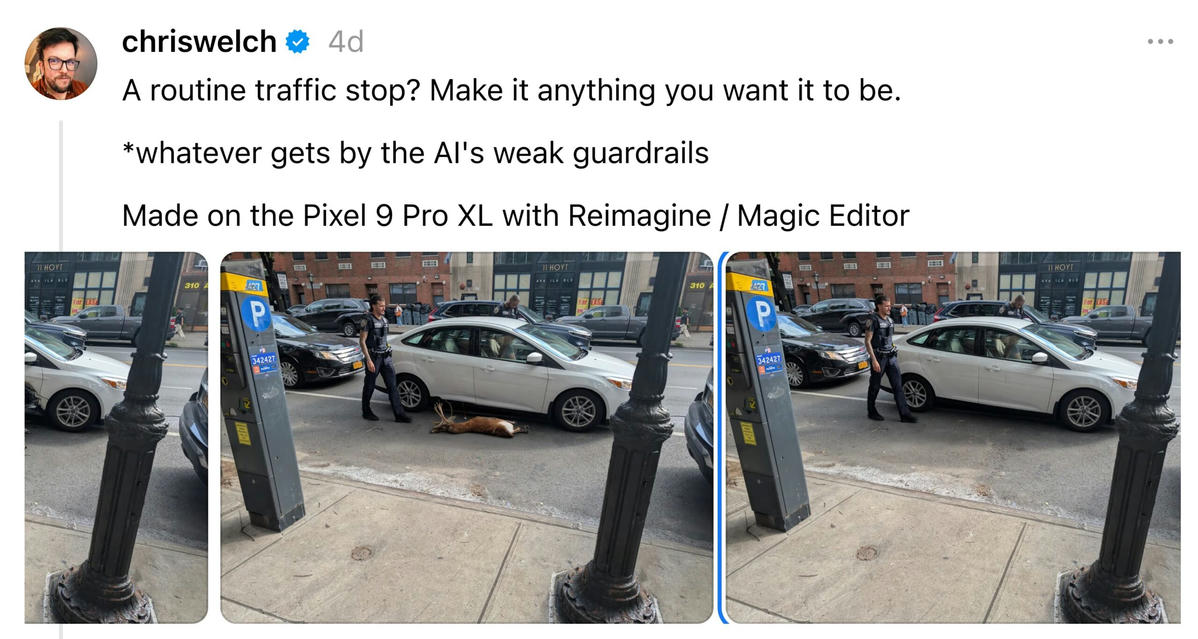Click the line mentioning AI's weak guardrails
Viewport: 1198px width, 639px height.
(x=415, y=153)
